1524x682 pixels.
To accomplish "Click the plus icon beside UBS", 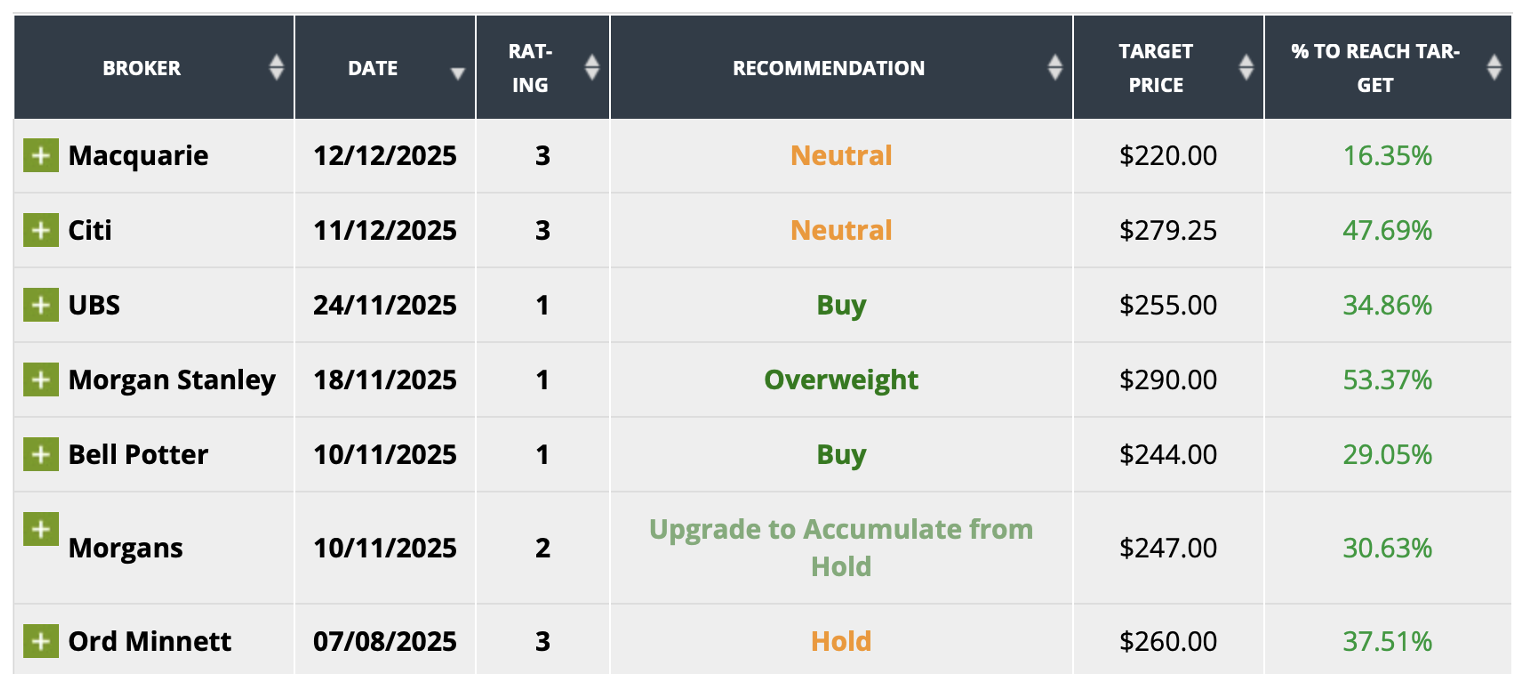I will 40,305.
